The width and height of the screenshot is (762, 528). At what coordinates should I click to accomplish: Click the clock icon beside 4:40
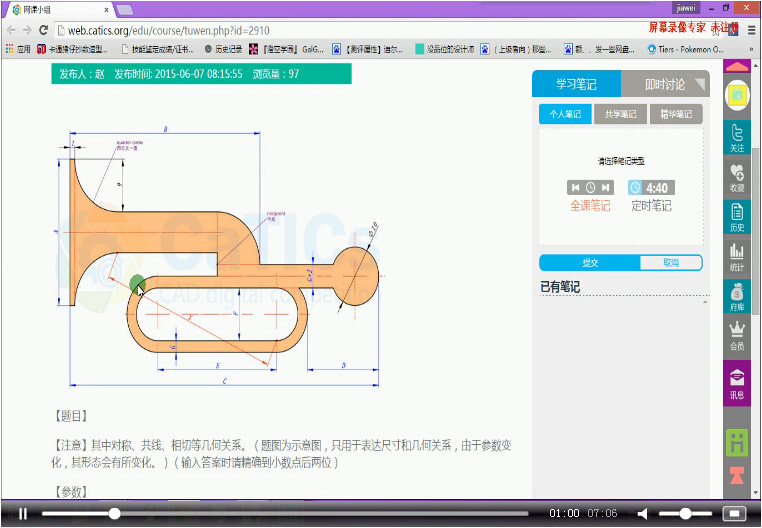[635, 188]
